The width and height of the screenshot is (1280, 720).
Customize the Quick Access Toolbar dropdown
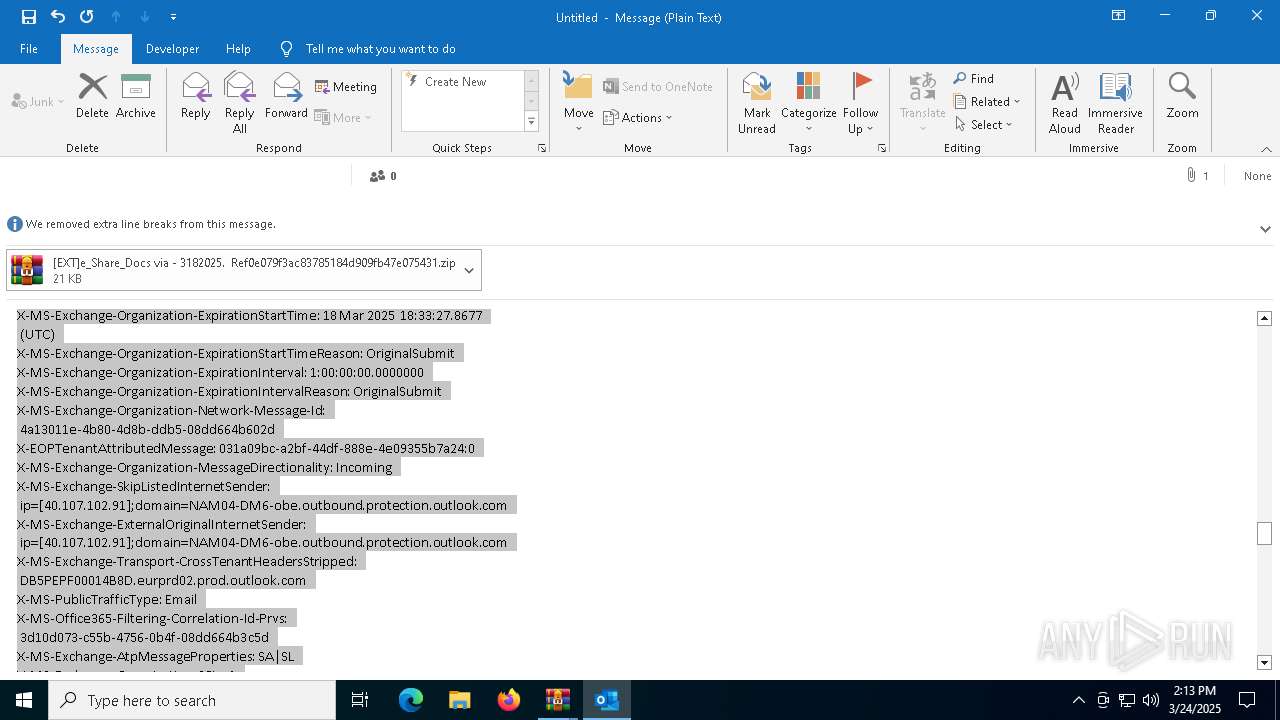173,17
